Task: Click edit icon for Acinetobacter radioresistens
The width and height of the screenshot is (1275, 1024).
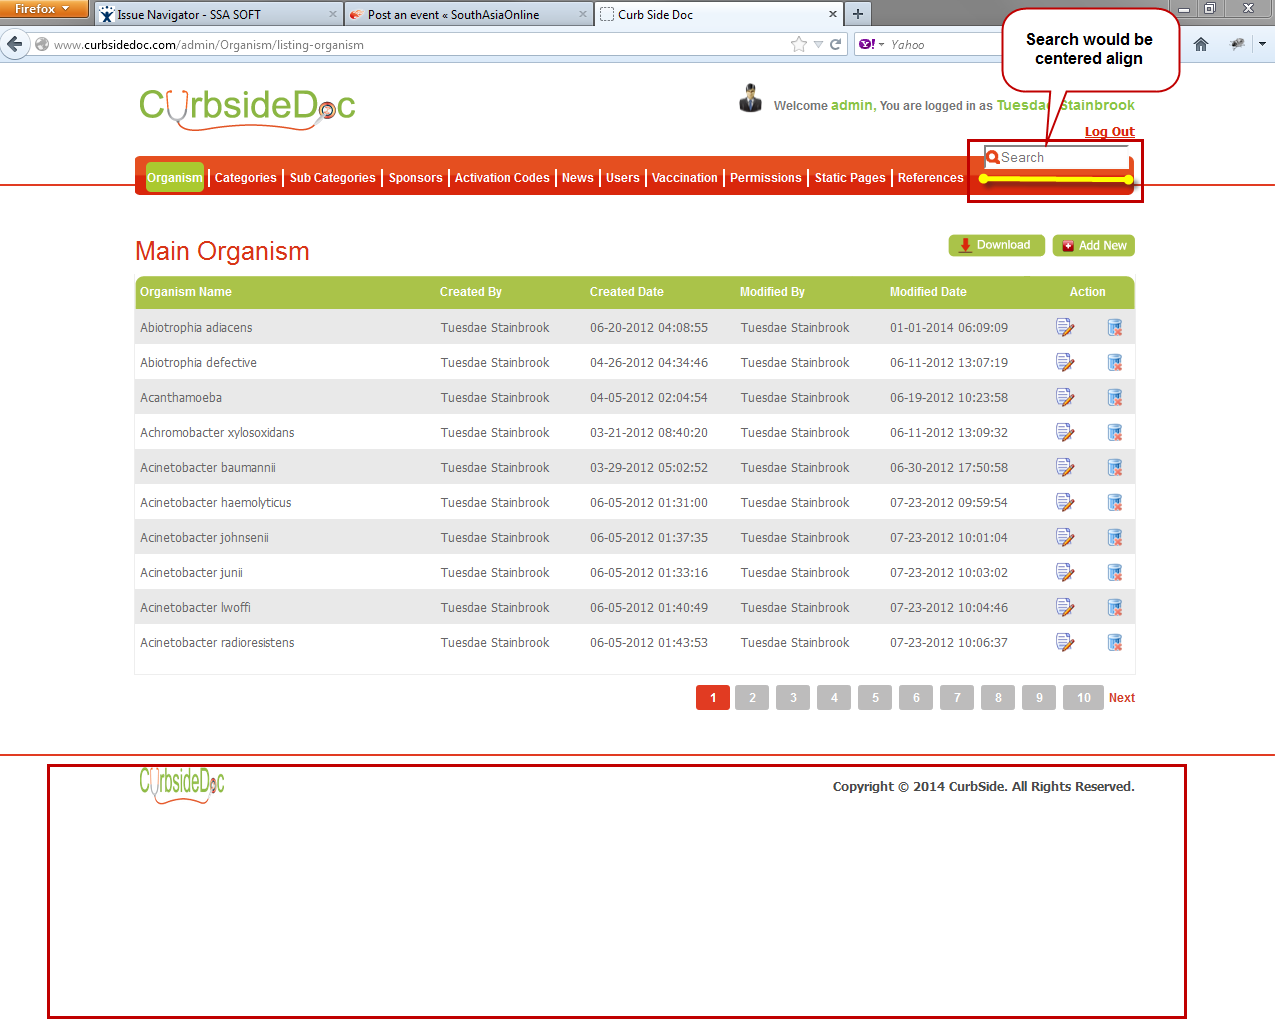Action: (x=1065, y=643)
